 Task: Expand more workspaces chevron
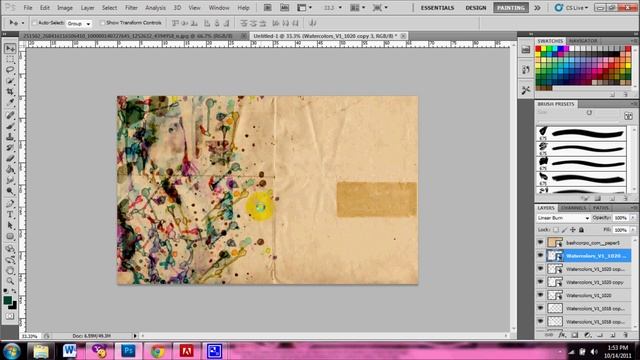coord(537,8)
